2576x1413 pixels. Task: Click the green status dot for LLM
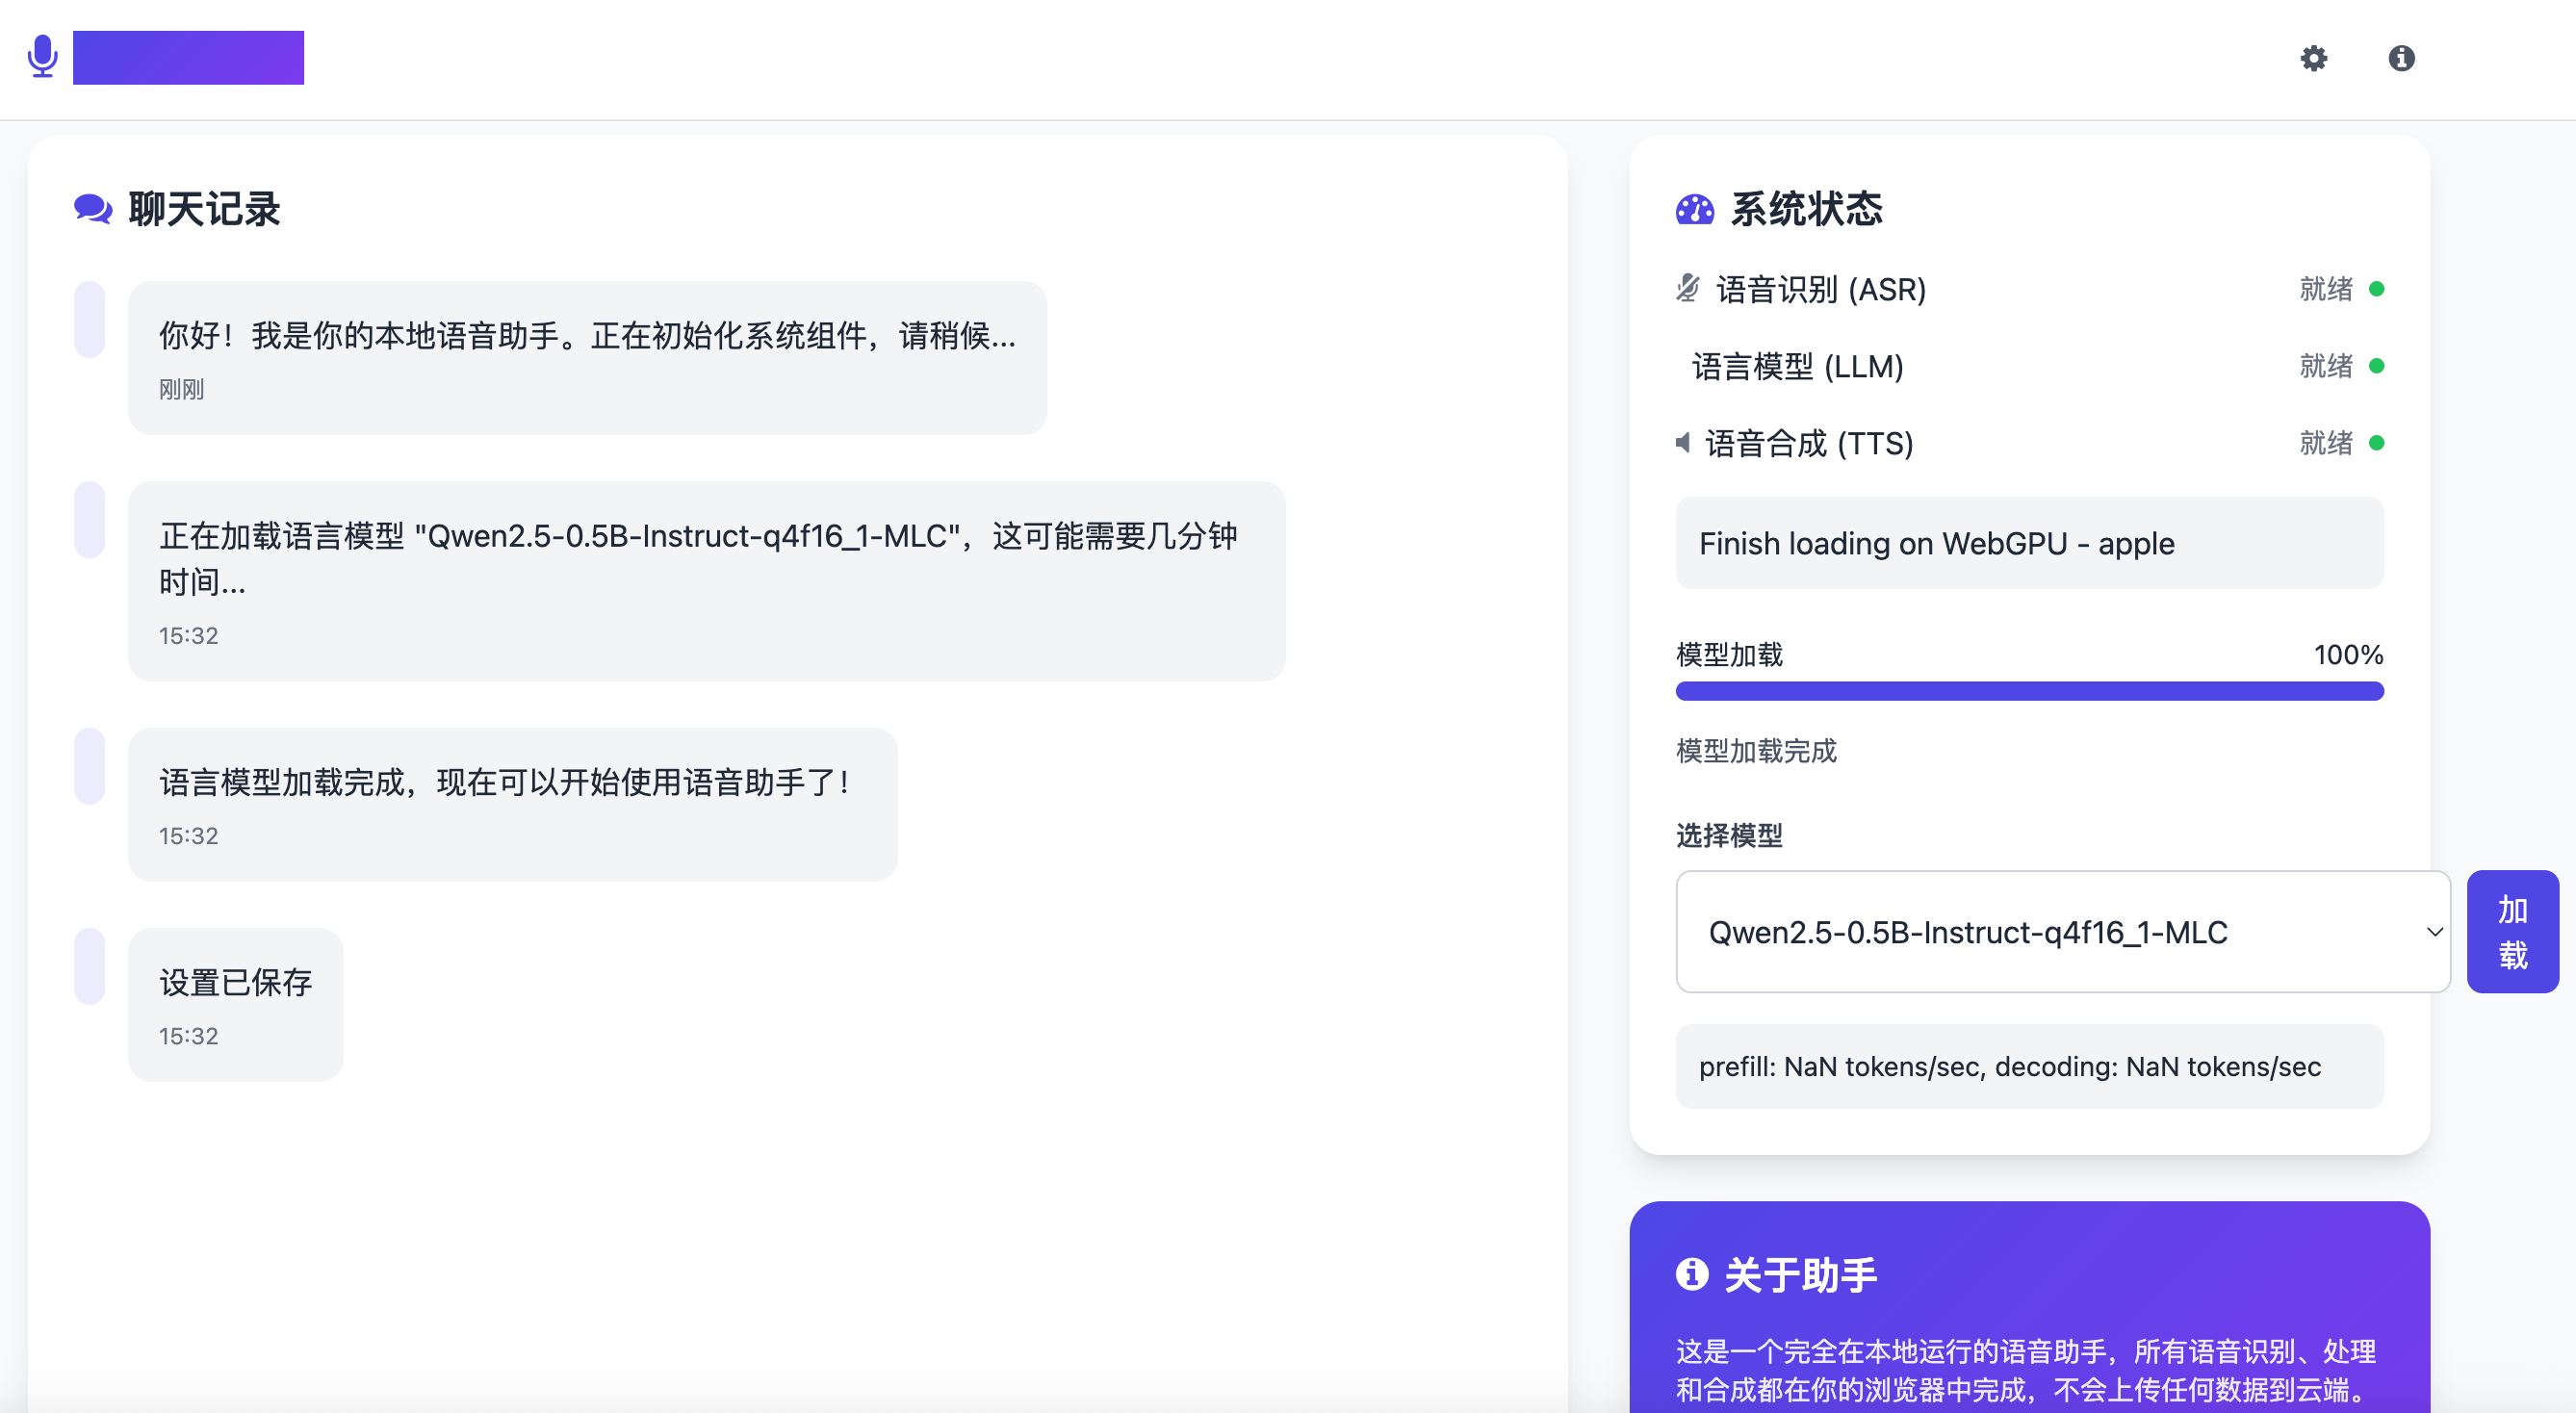[2377, 366]
